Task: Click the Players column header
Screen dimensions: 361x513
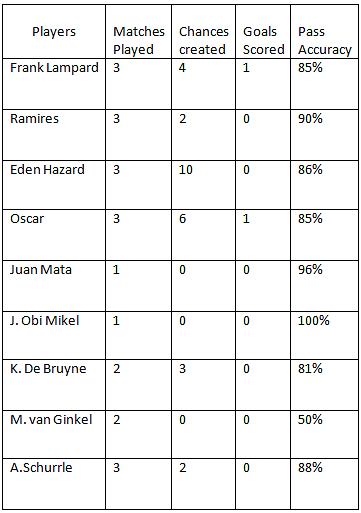Action: tap(54, 32)
